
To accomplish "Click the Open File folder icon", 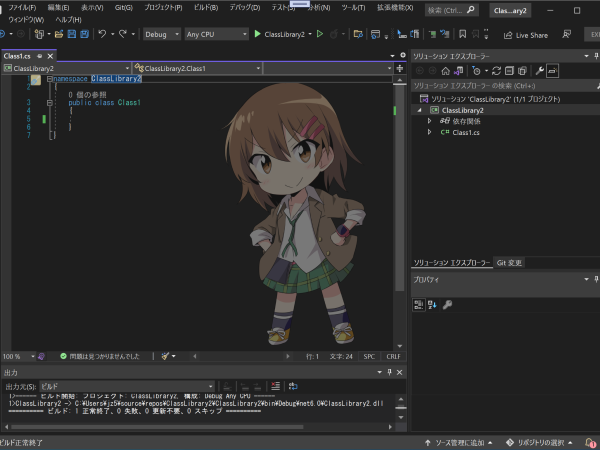I will tap(59, 34).
